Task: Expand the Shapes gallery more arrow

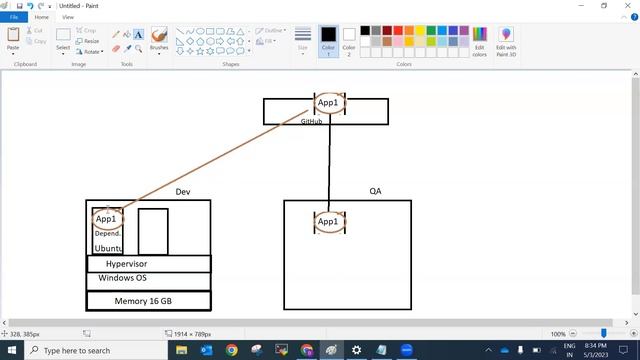Action: pyautogui.click(x=249, y=51)
